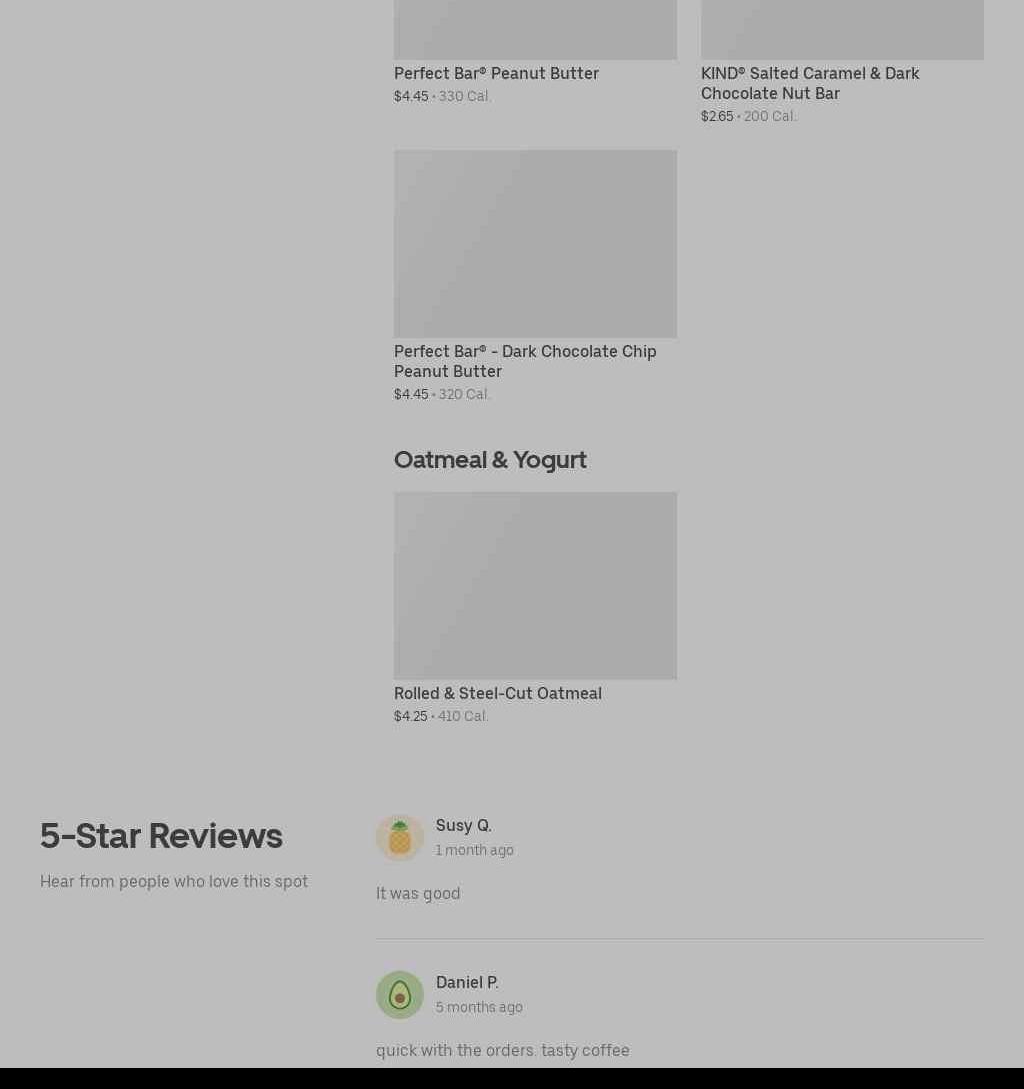1024x1089 pixels.
Task: Click the $4.25 oatmeal price line
Action: 440,716
